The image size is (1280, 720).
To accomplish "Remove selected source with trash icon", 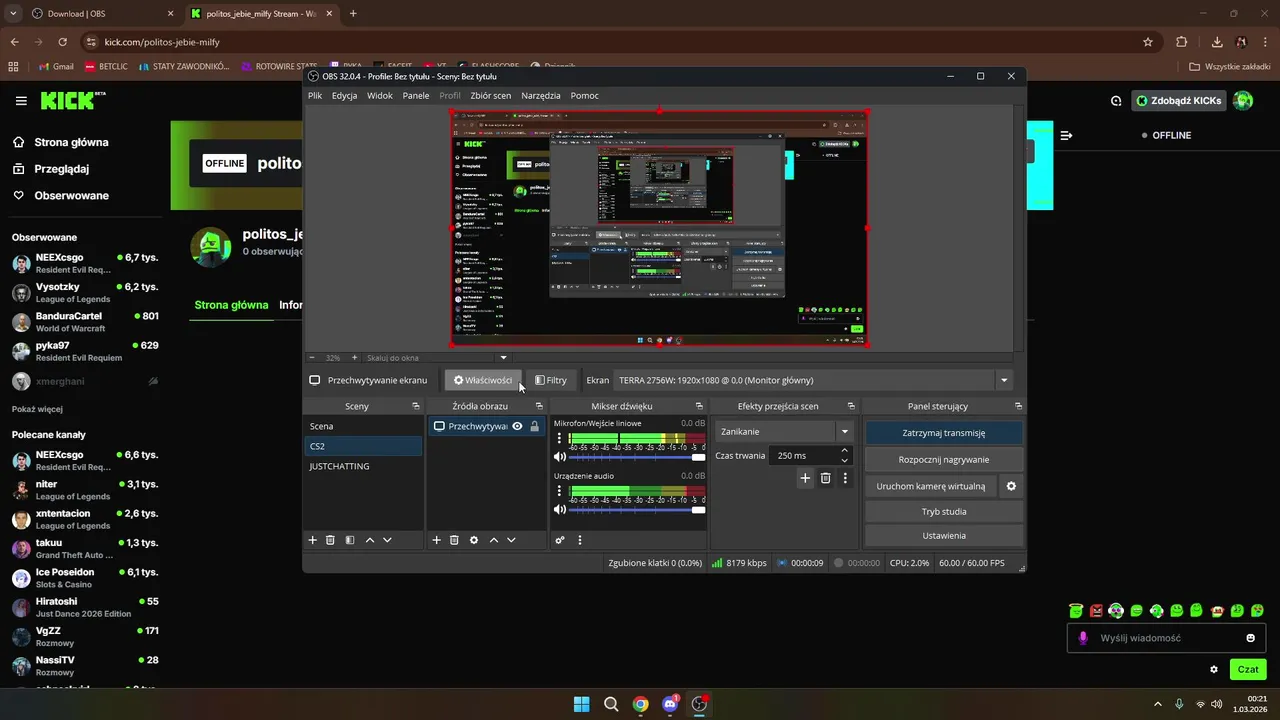I will pyautogui.click(x=454, y=540).
